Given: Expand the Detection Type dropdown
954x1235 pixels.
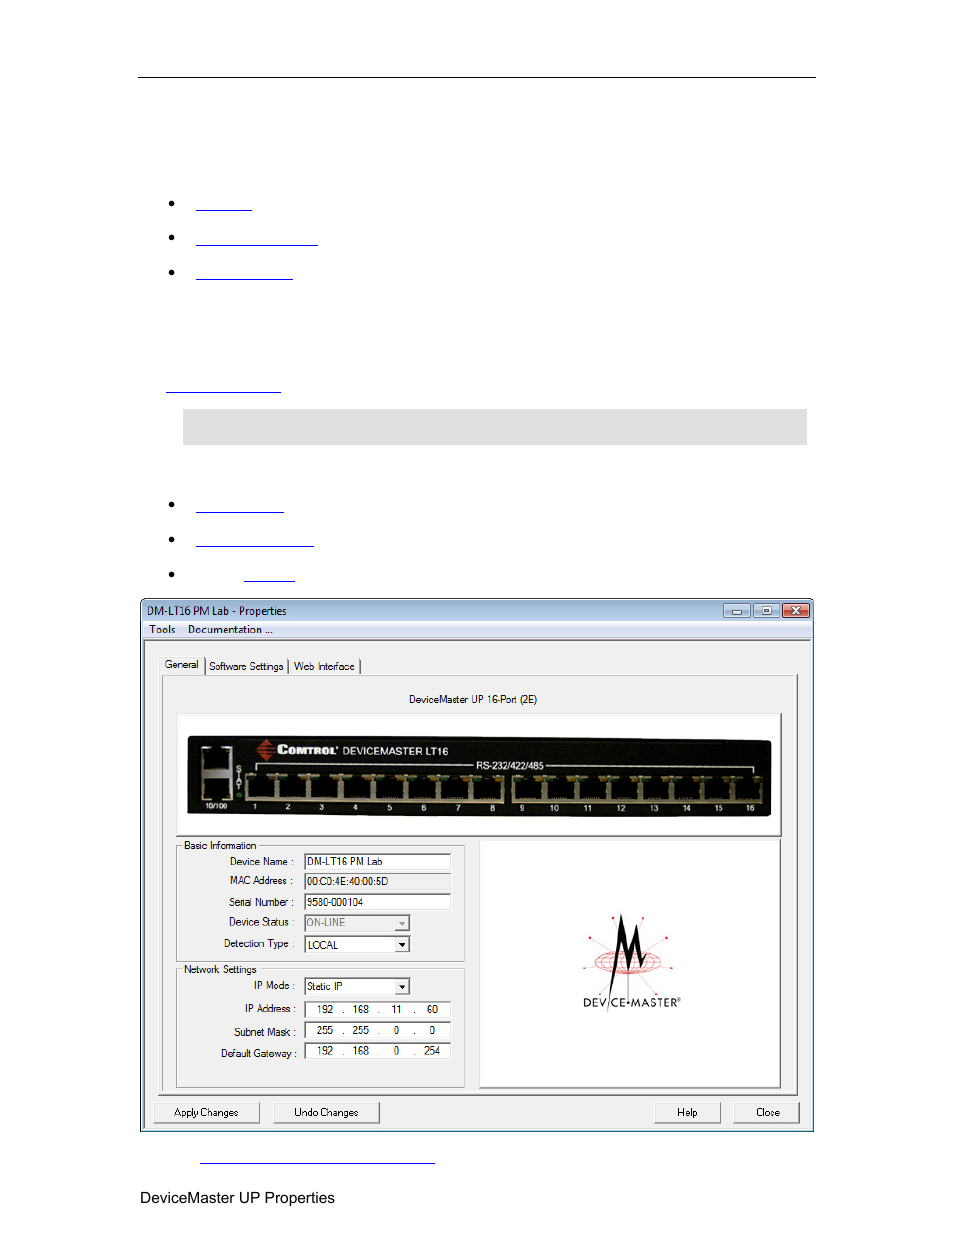Looking at the screenshot, I should click(x=402, y=945).
